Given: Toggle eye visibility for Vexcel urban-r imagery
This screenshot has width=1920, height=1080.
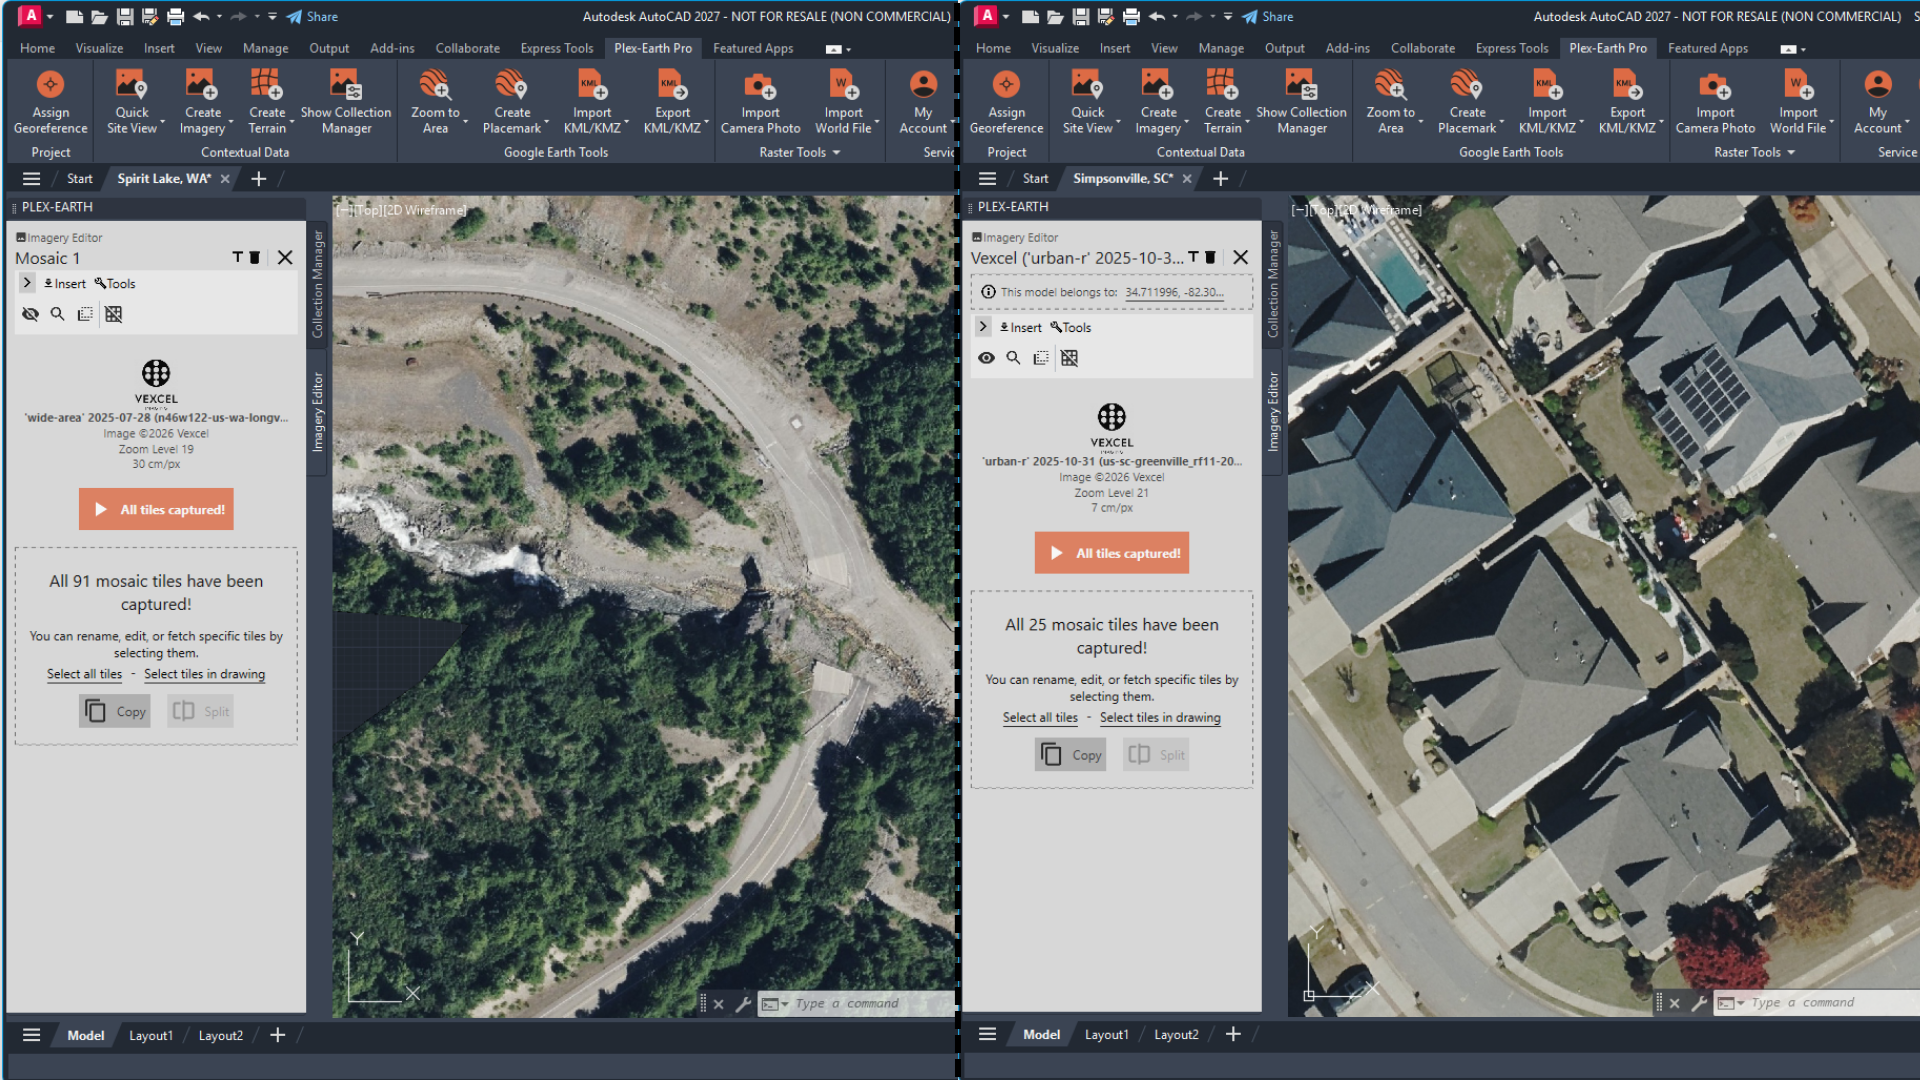Looking at the screenshot, I should tap(986, 358).
